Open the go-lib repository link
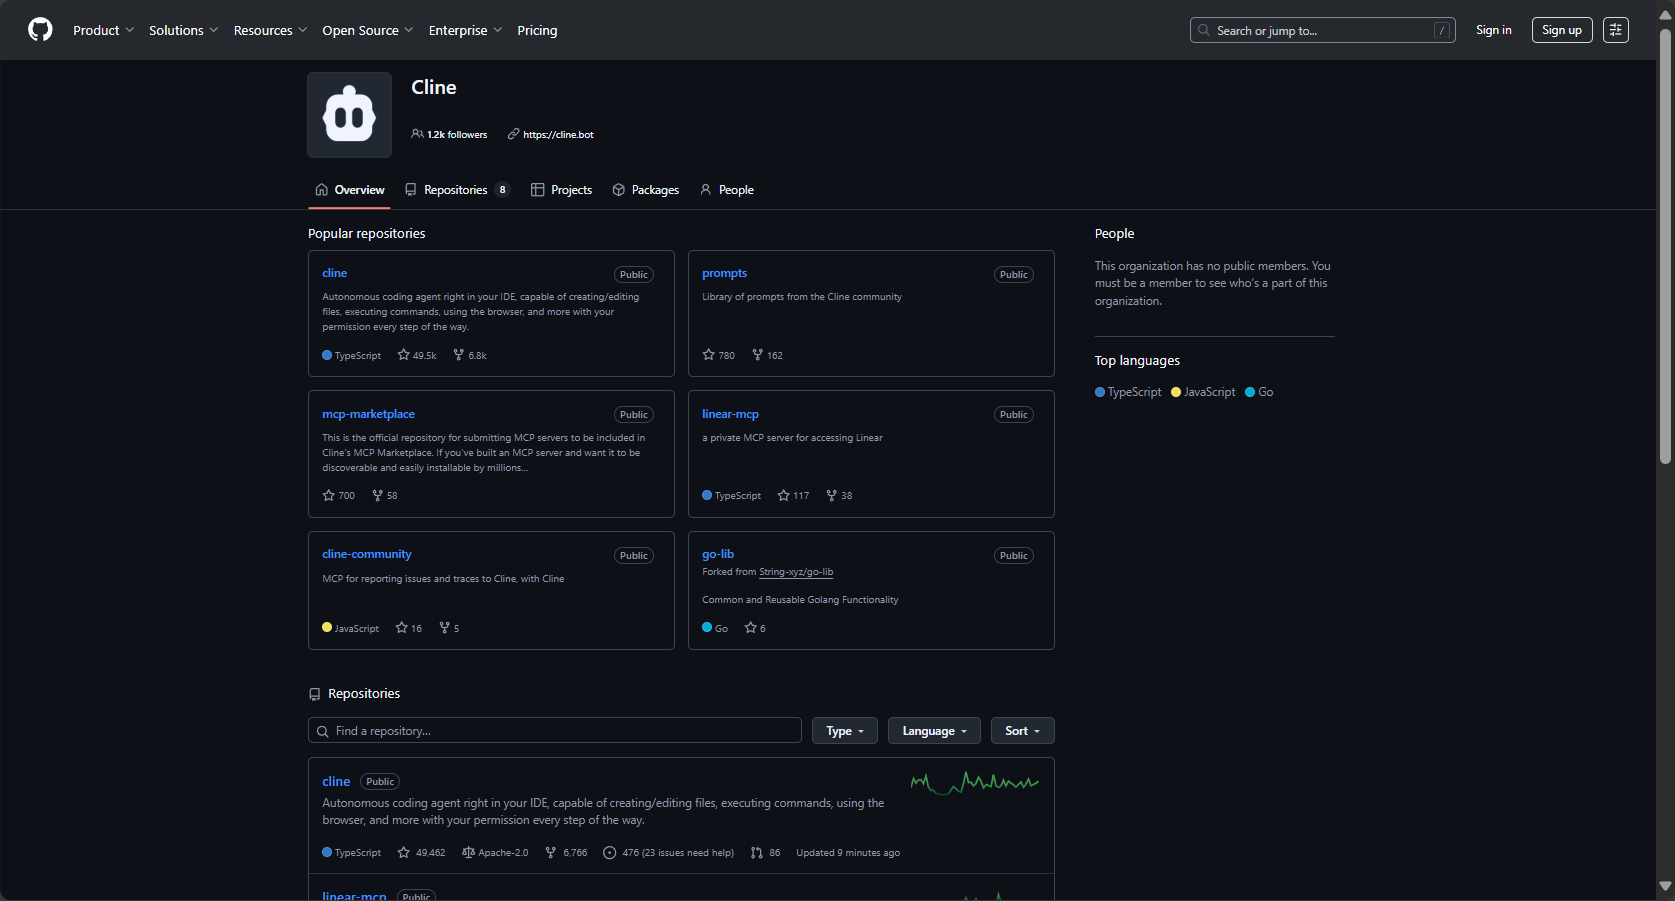This screenshot has width=1675, height=901. (718, 554)
